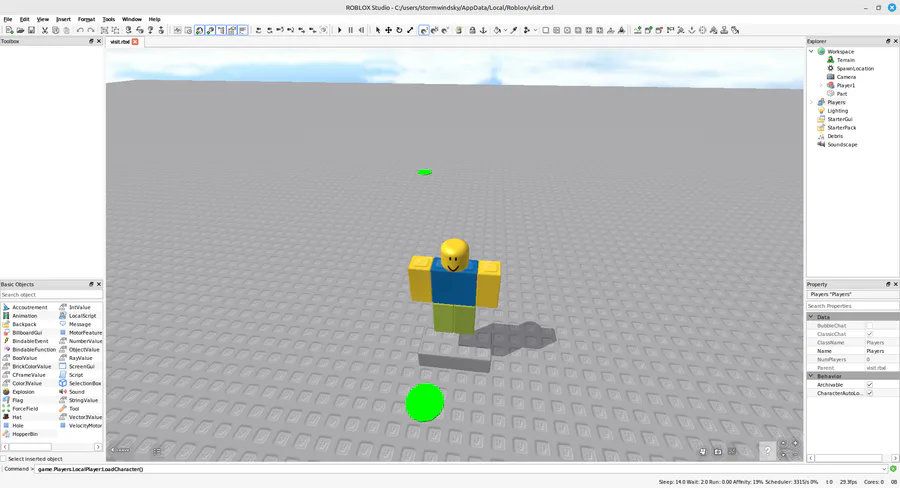Toggle Select inserted object checkbox

click(3, 459)
